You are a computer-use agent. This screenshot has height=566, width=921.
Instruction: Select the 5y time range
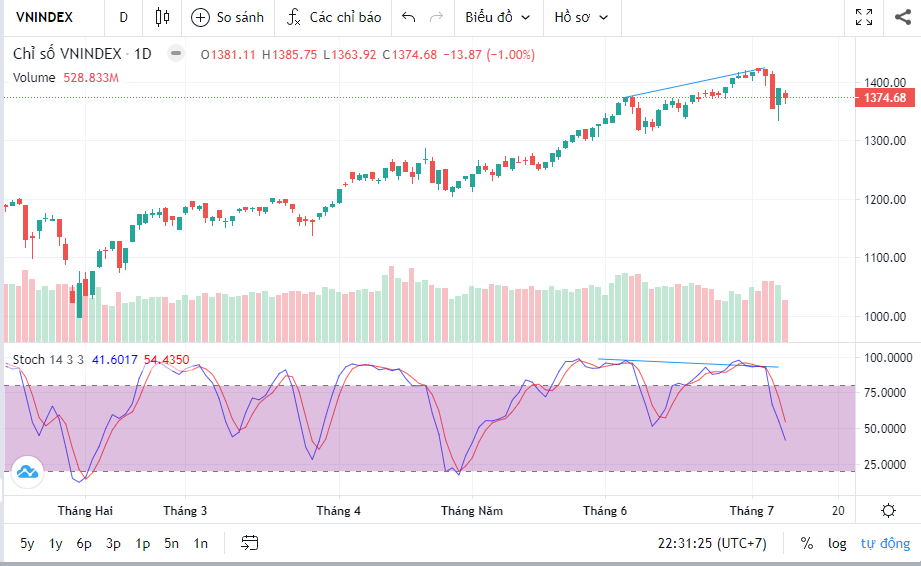coord(27,543)
